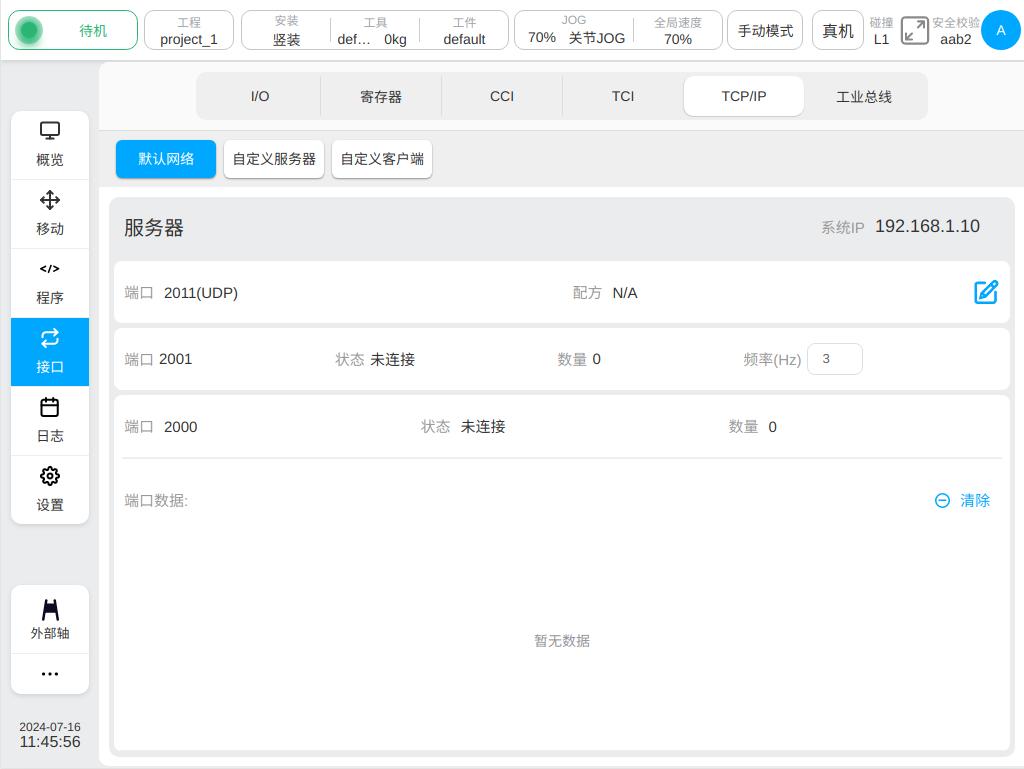Toggle the 手动模式 manual mode button
Viewport: 1024px width, 769px height.
[x=765, y=31]
